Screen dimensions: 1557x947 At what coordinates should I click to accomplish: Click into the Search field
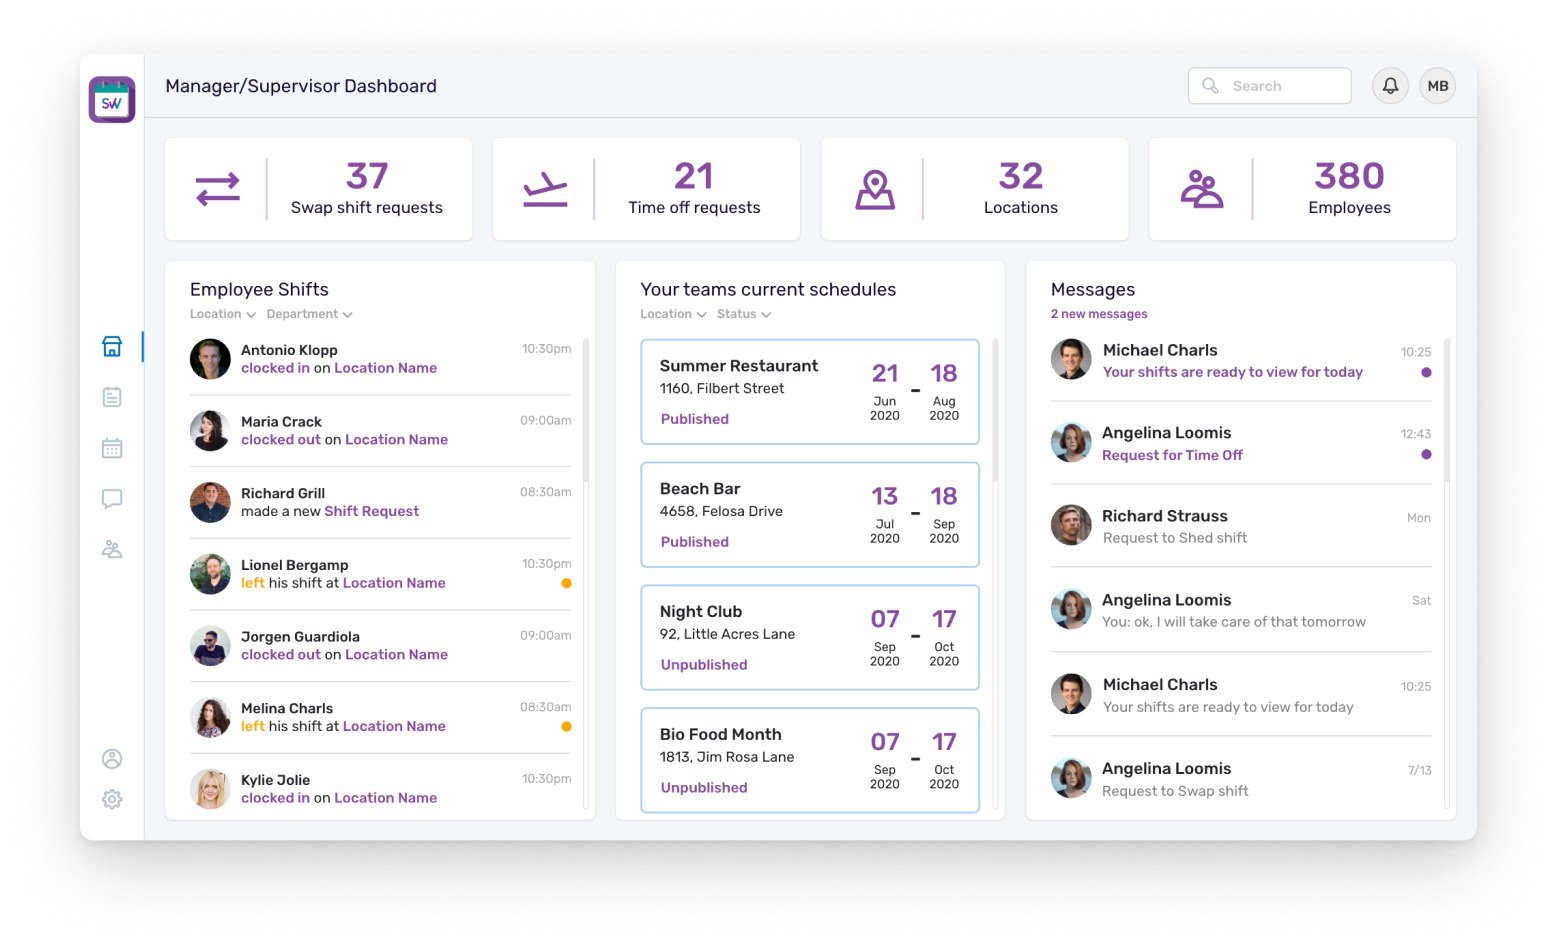1270,86
